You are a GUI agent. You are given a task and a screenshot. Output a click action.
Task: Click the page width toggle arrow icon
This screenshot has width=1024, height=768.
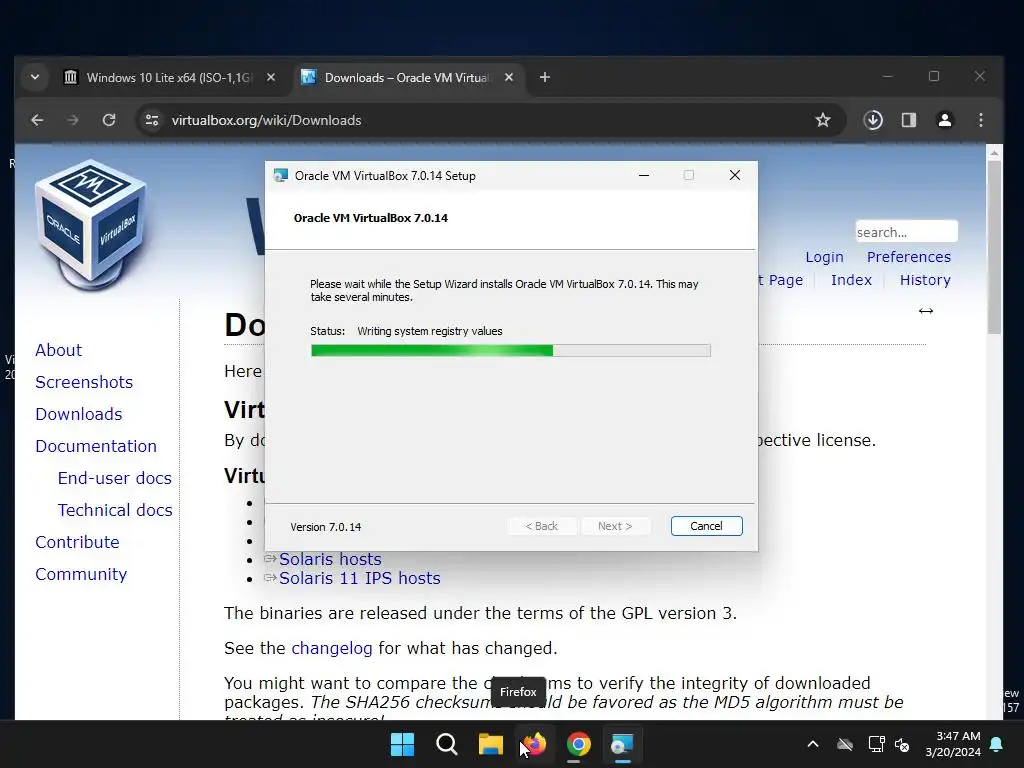tap(925, 311)
